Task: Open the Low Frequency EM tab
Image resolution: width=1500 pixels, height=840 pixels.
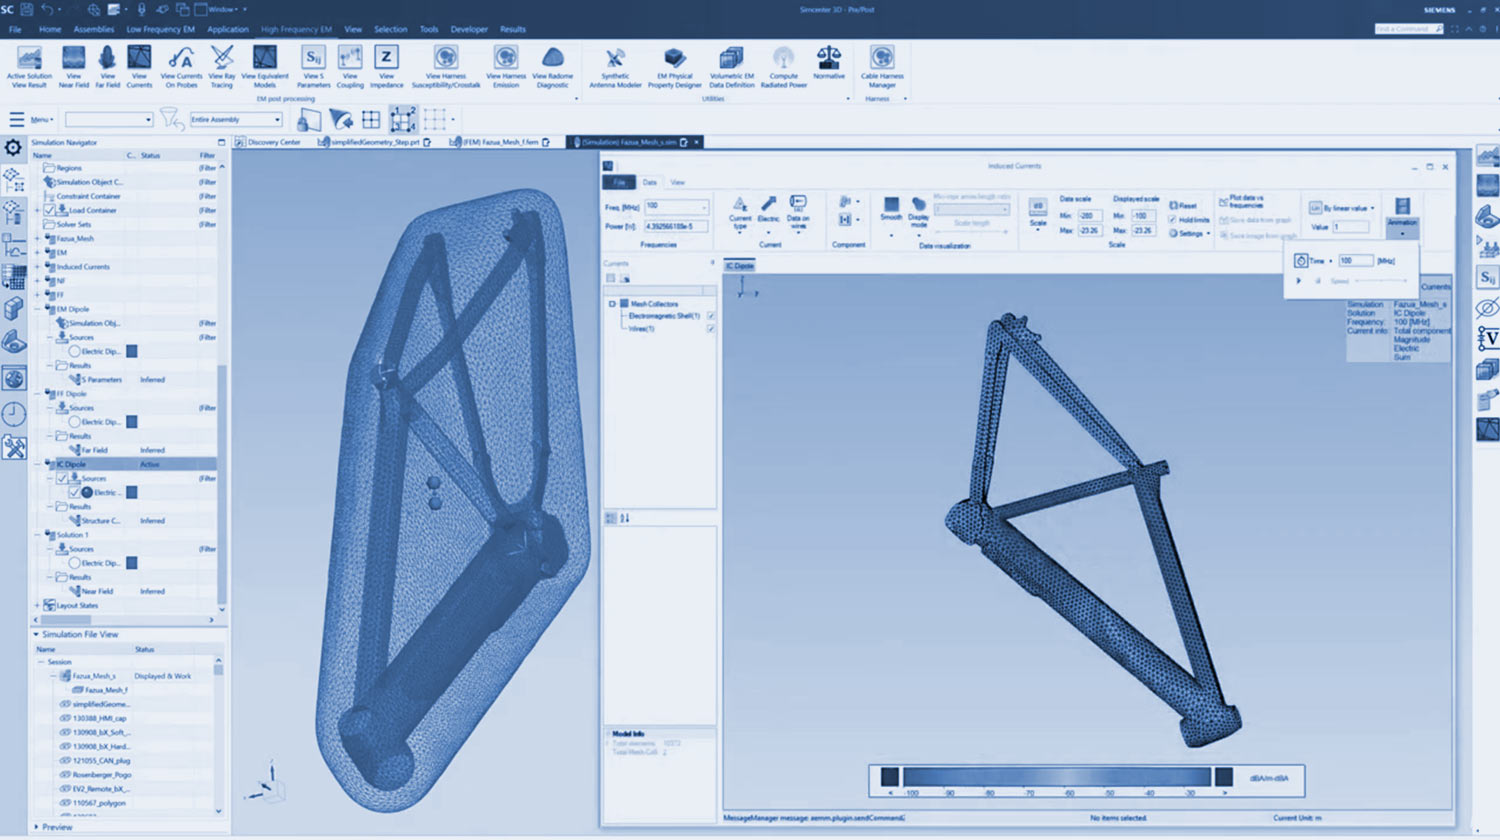Action: tap(160, 29)
